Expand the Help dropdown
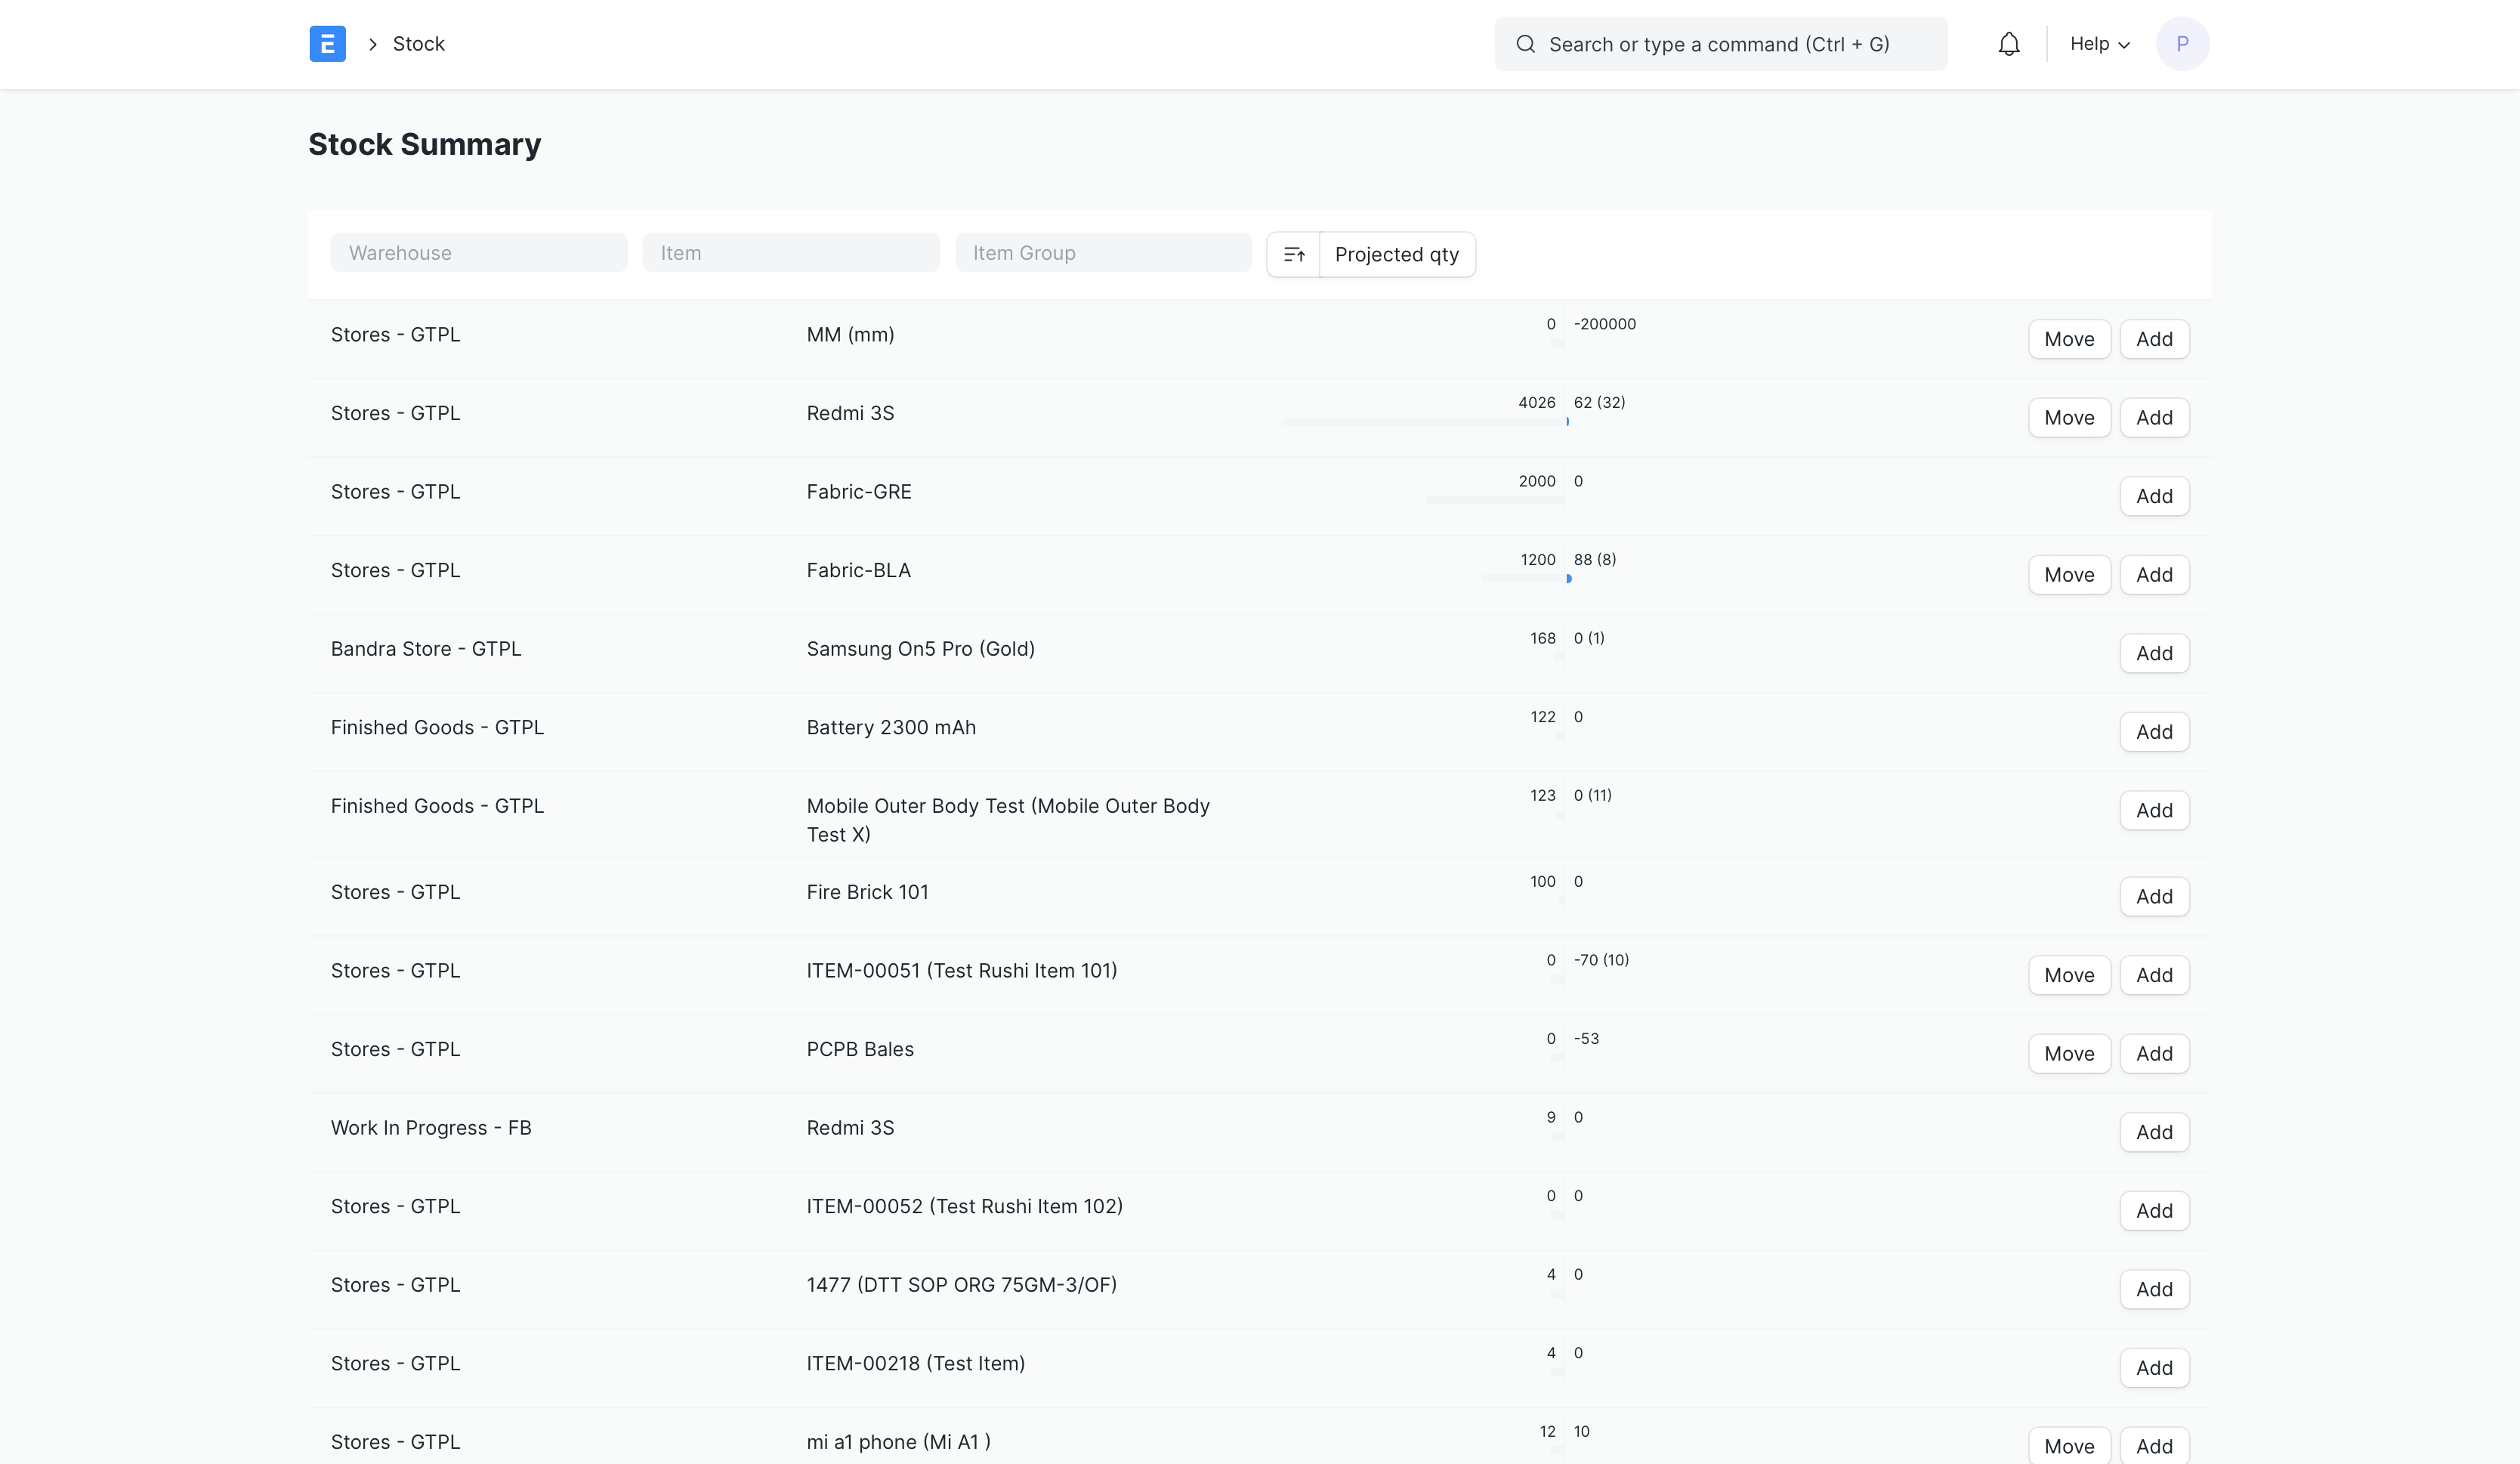Screen dimensions: 2520x1464 [2099, 44]
